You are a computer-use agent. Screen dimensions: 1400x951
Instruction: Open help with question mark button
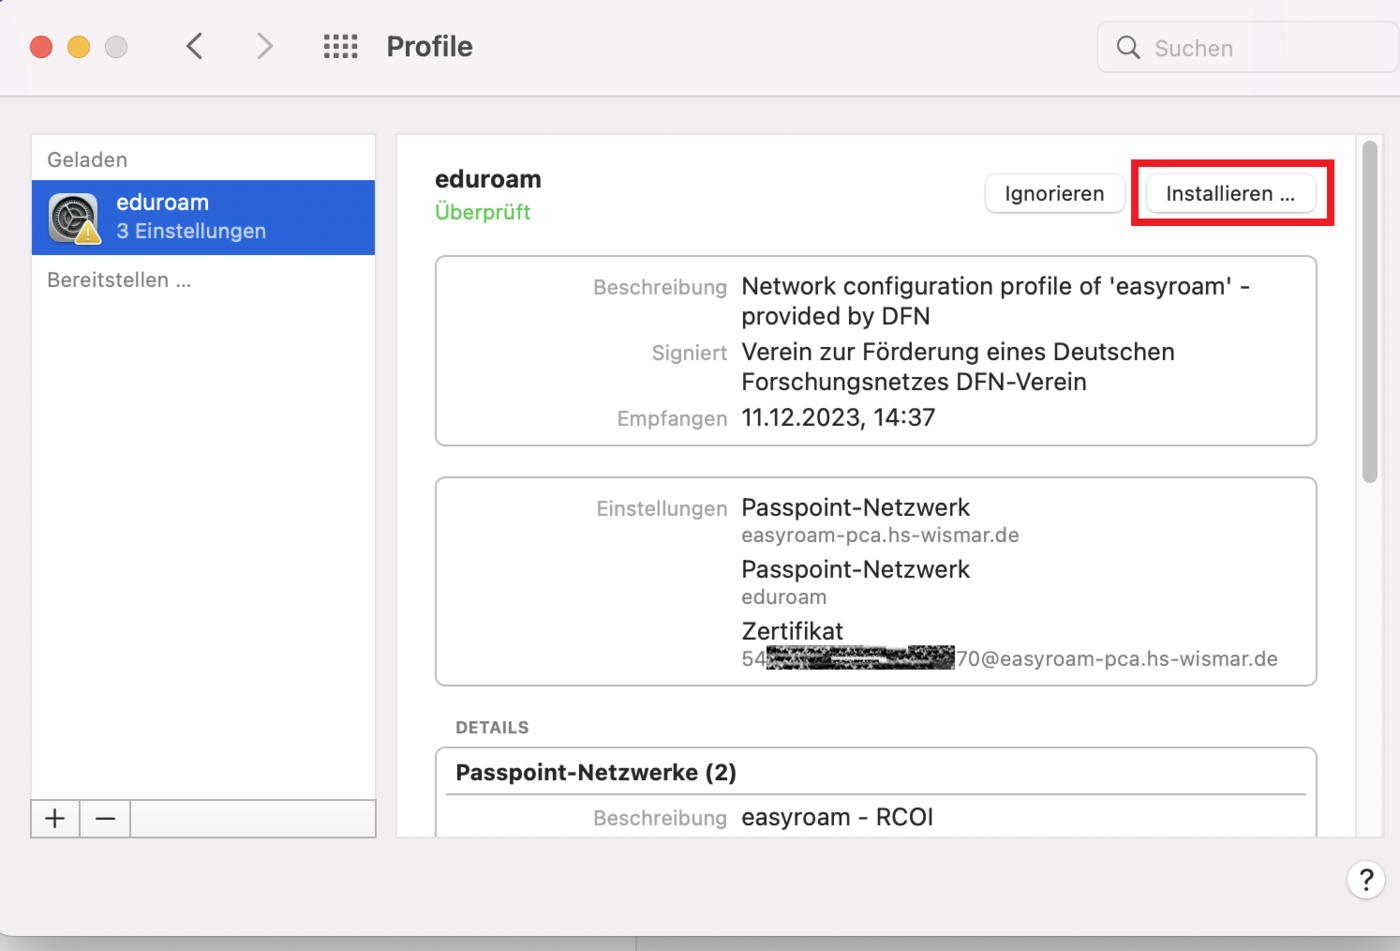(1366, 880)
